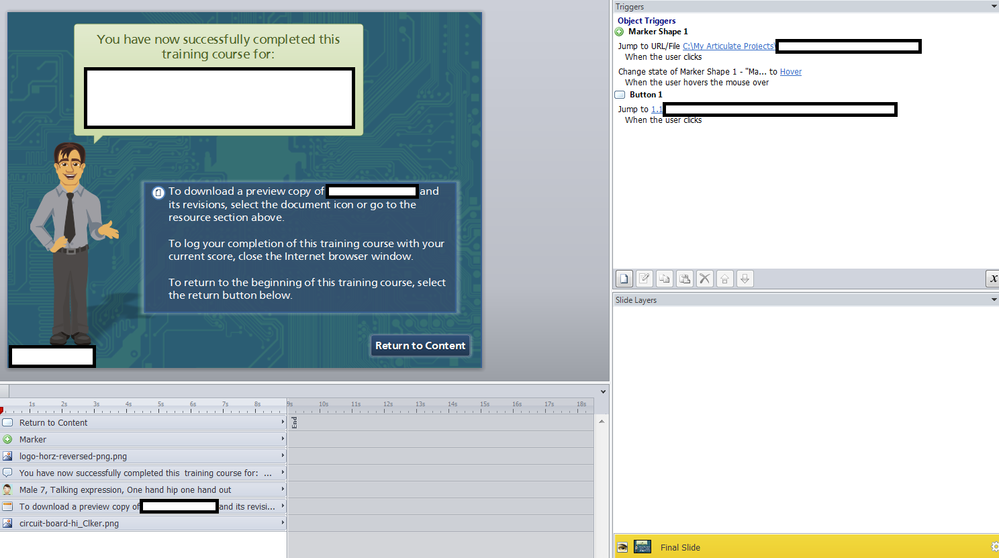This screenshot has width=999, height=558.
Task: Select 'Marker Shape 1' trigger heading
Action: (x=658, y=31)
